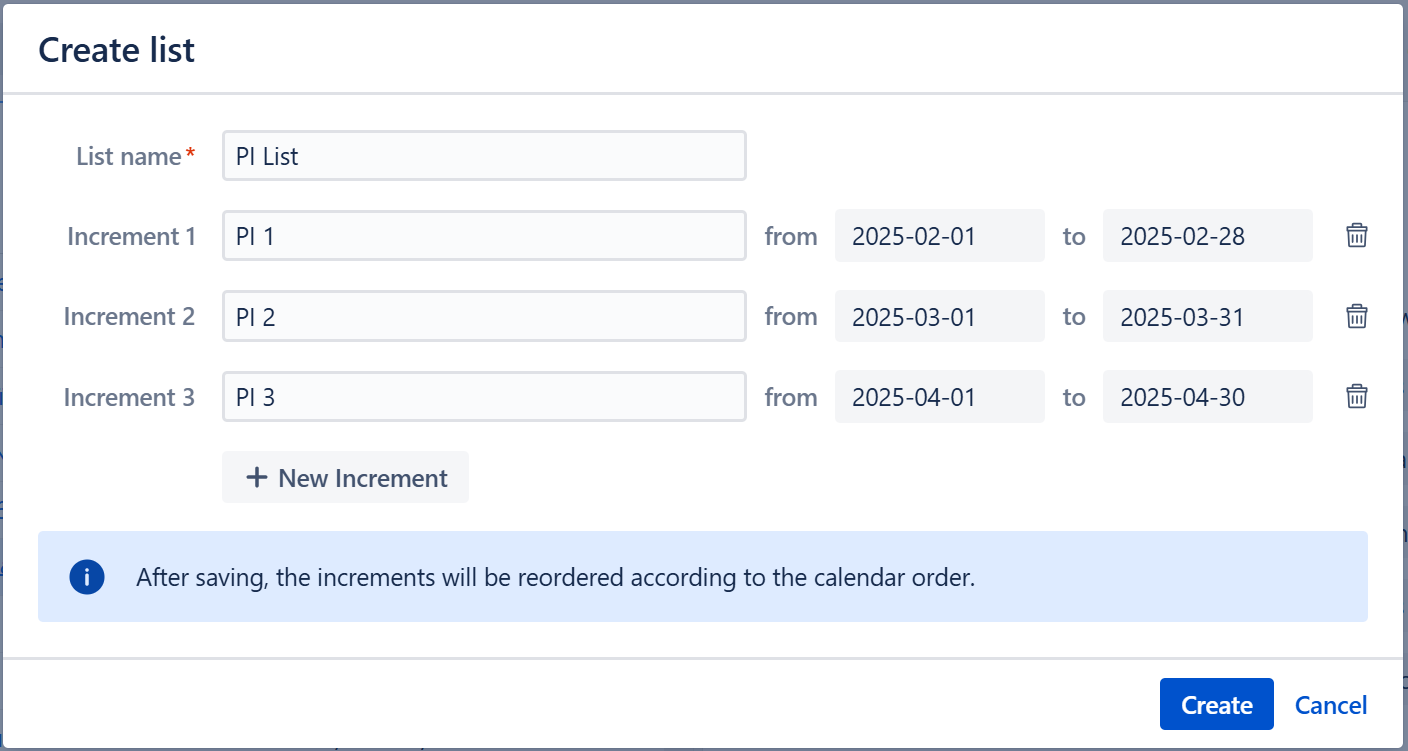Edit the List name field
This screenshot has width=1408, height=751.
click(x=484, y=156)
